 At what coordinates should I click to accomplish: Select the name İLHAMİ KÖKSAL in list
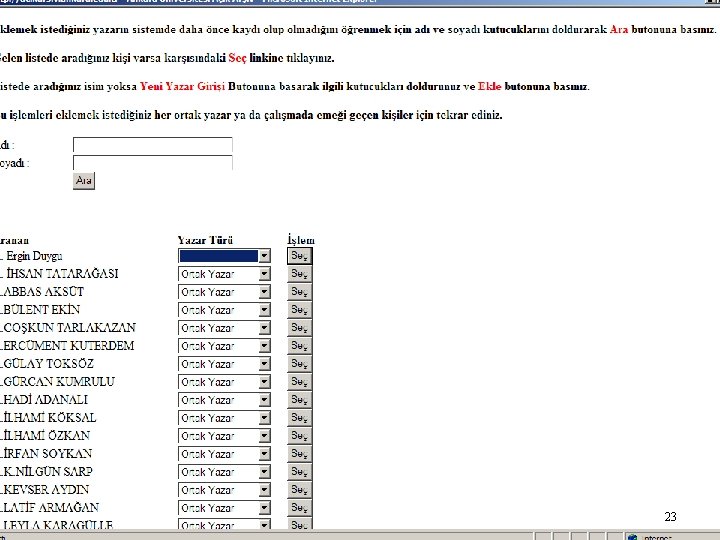click(x=50, y=417)
